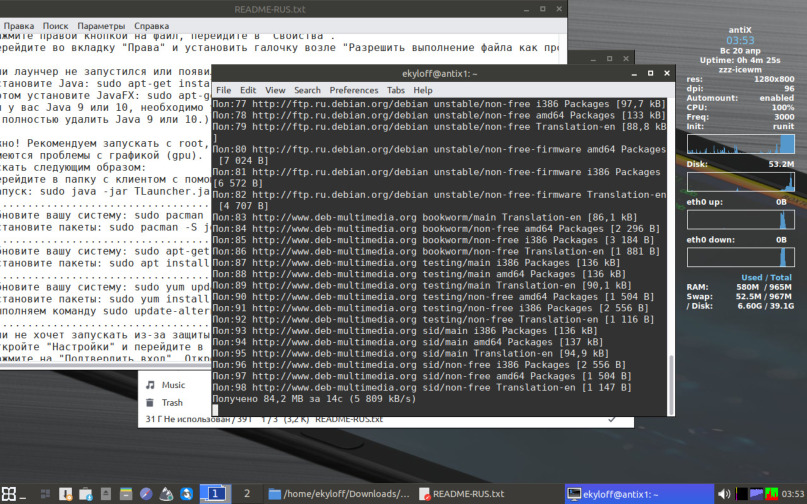Launch the blue globe icon in taskbar
807x504 pixels.
186,494
